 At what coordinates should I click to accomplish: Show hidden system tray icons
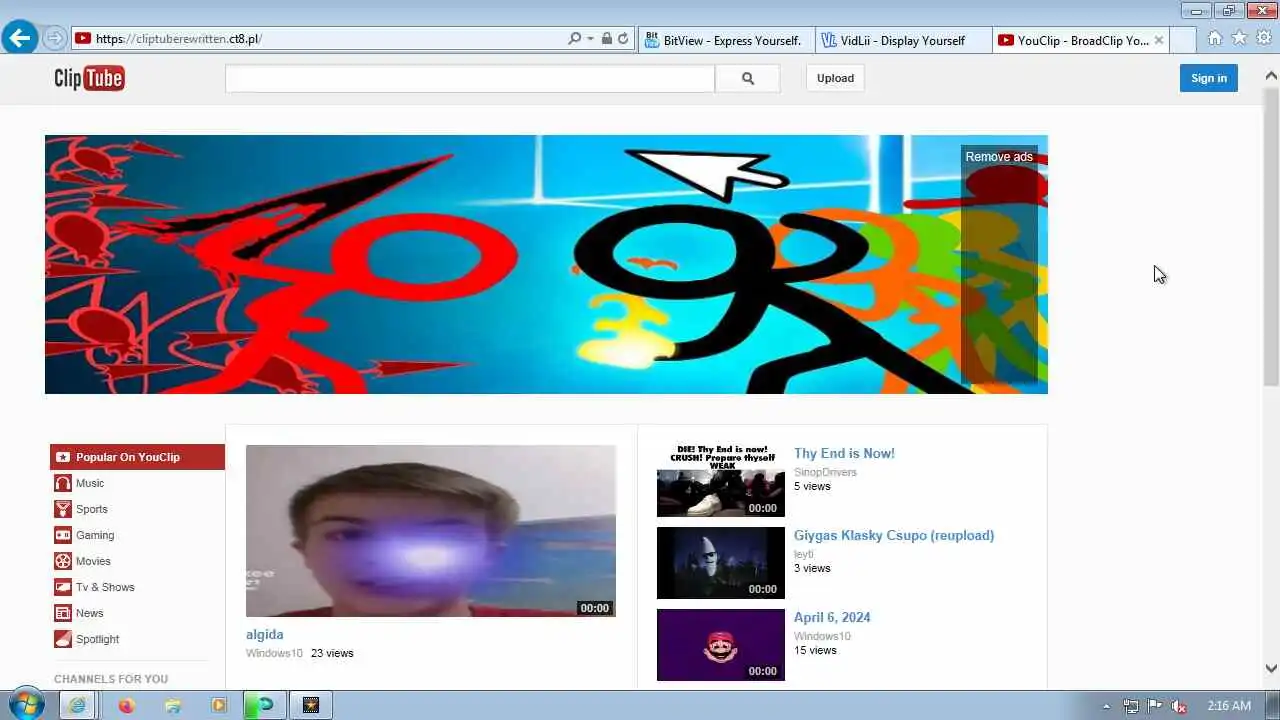[1106, 706]
